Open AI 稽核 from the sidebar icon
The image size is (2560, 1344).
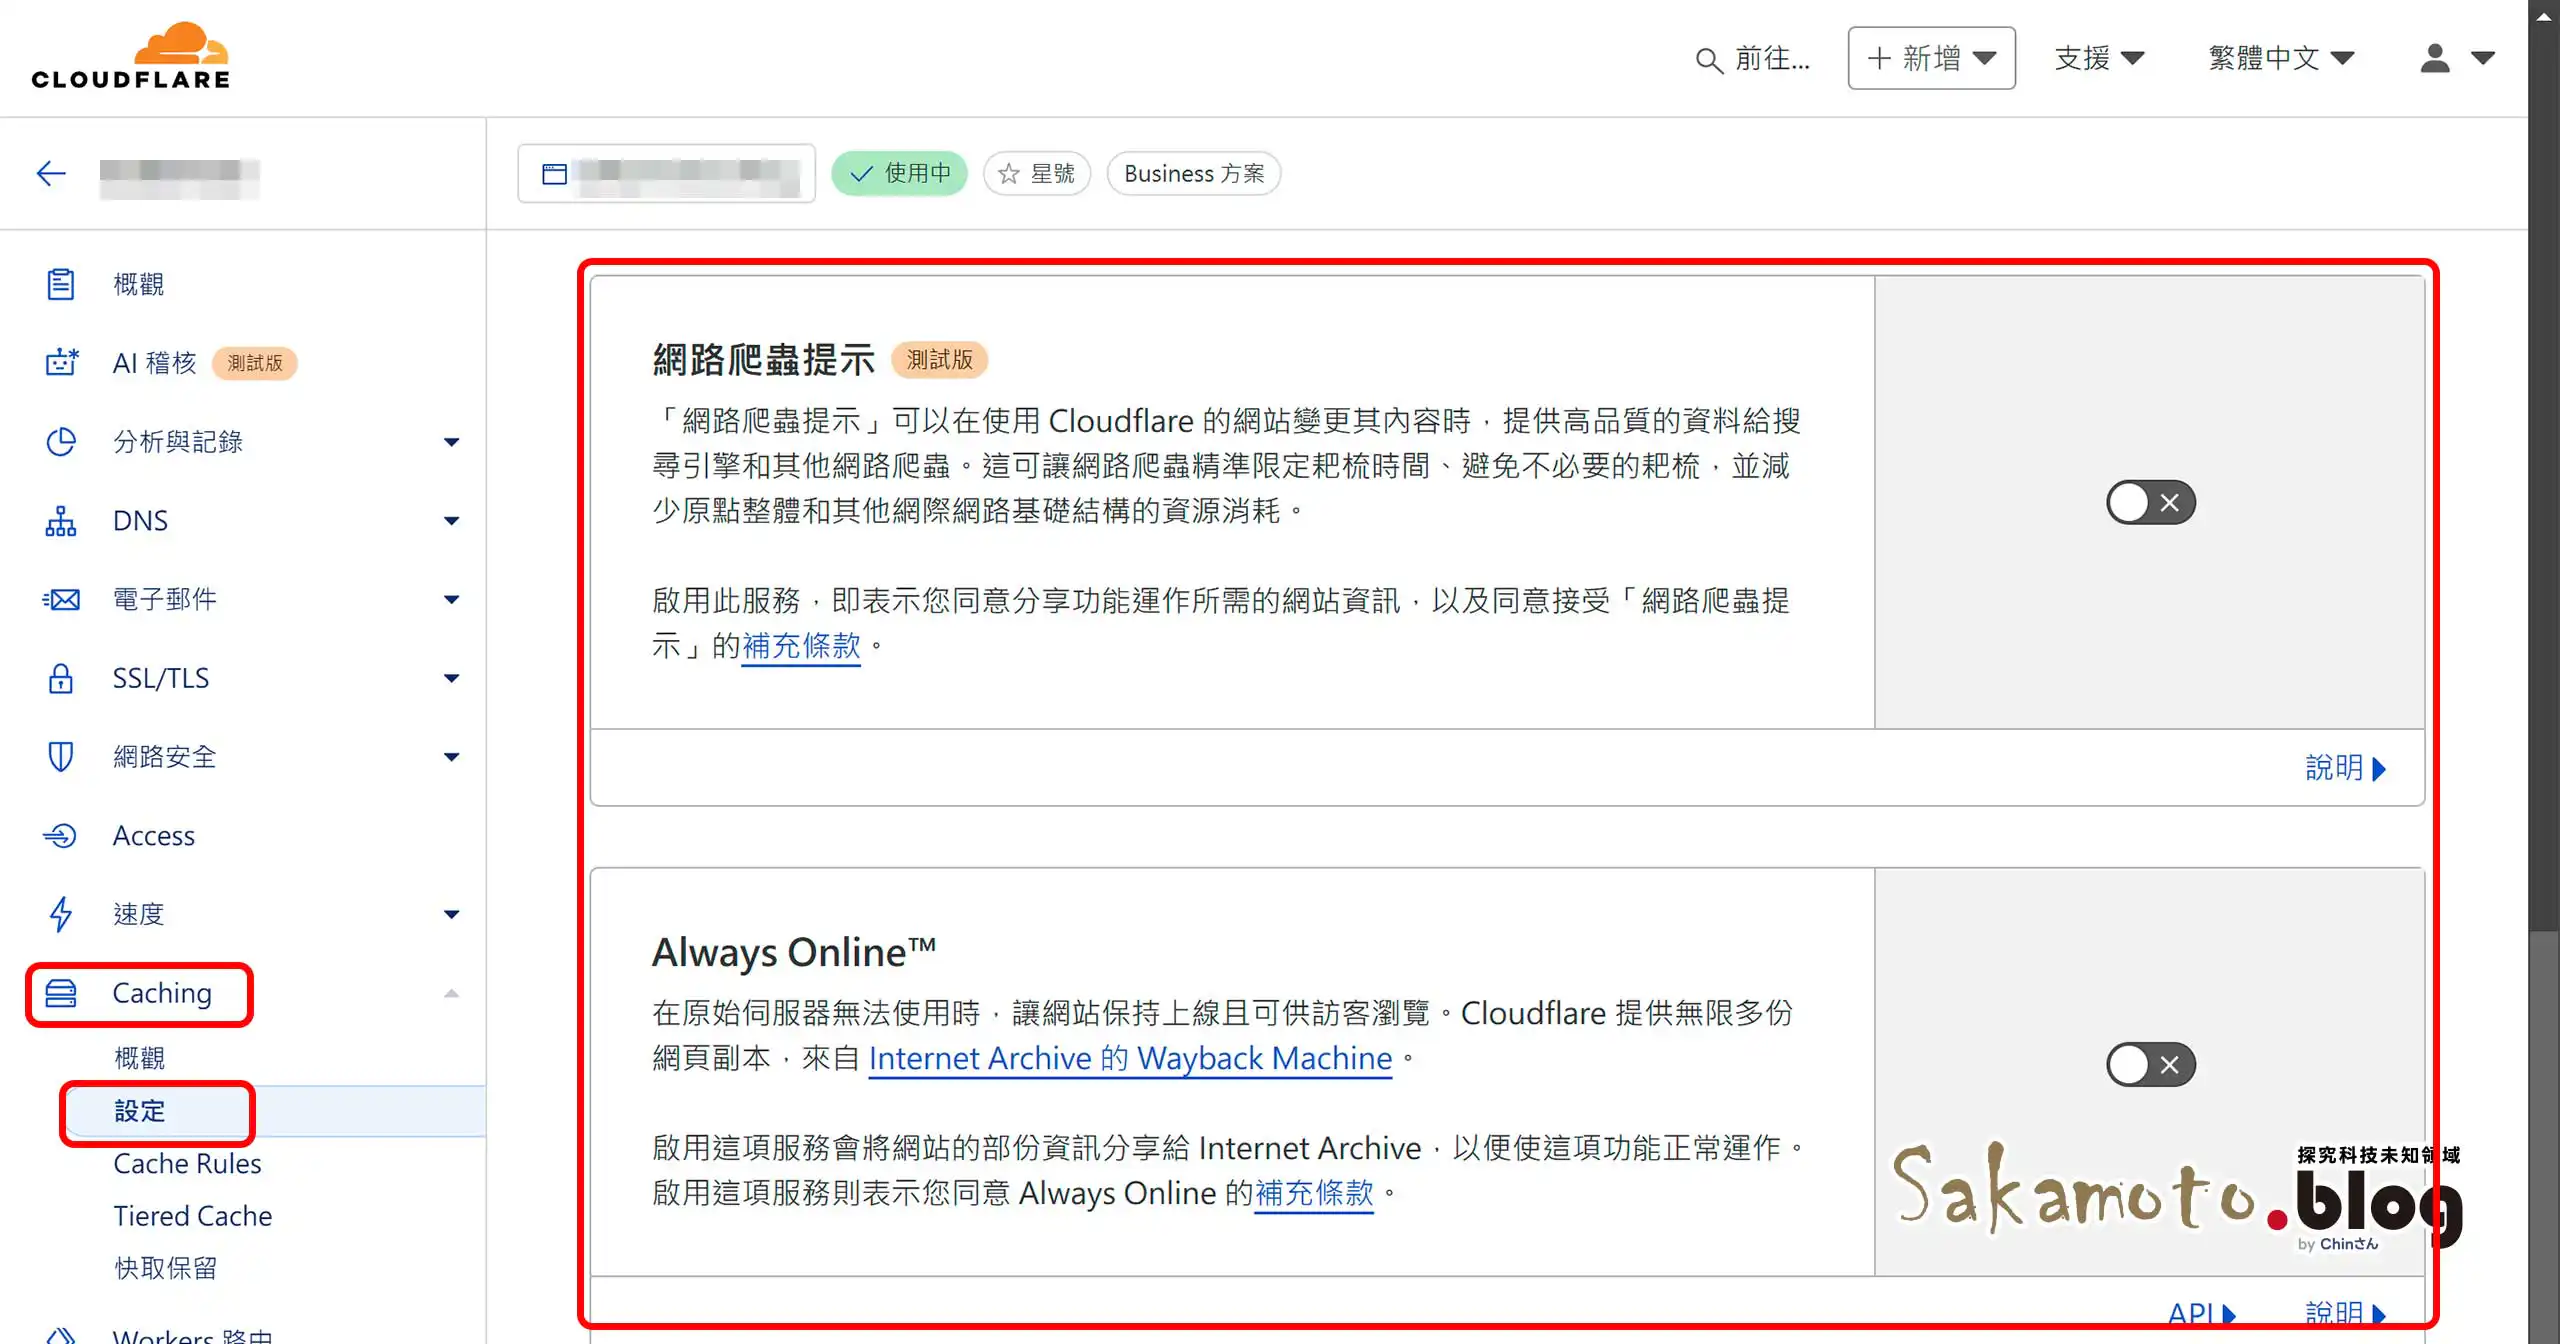click(62, 362)
